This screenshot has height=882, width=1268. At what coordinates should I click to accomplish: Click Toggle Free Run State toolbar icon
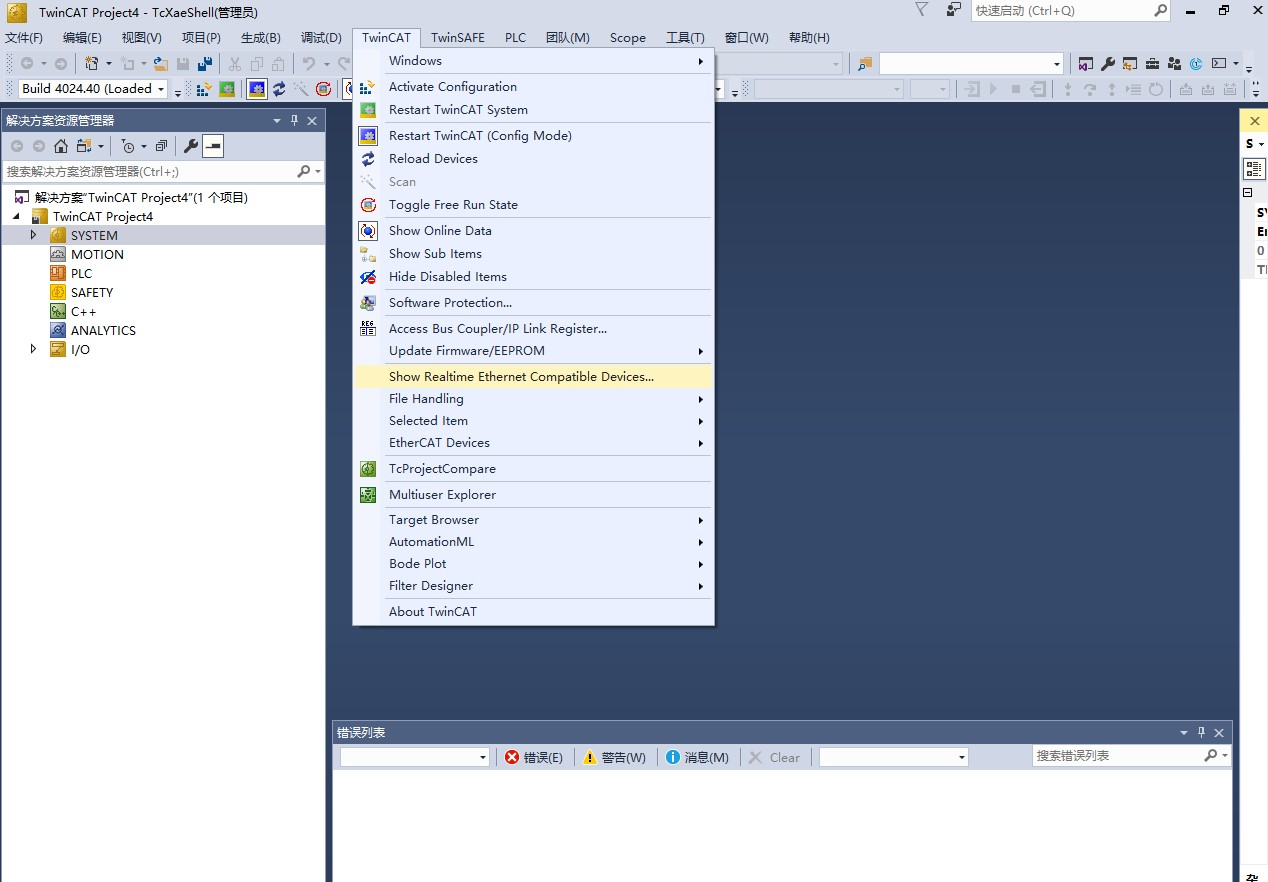point(323,89)
